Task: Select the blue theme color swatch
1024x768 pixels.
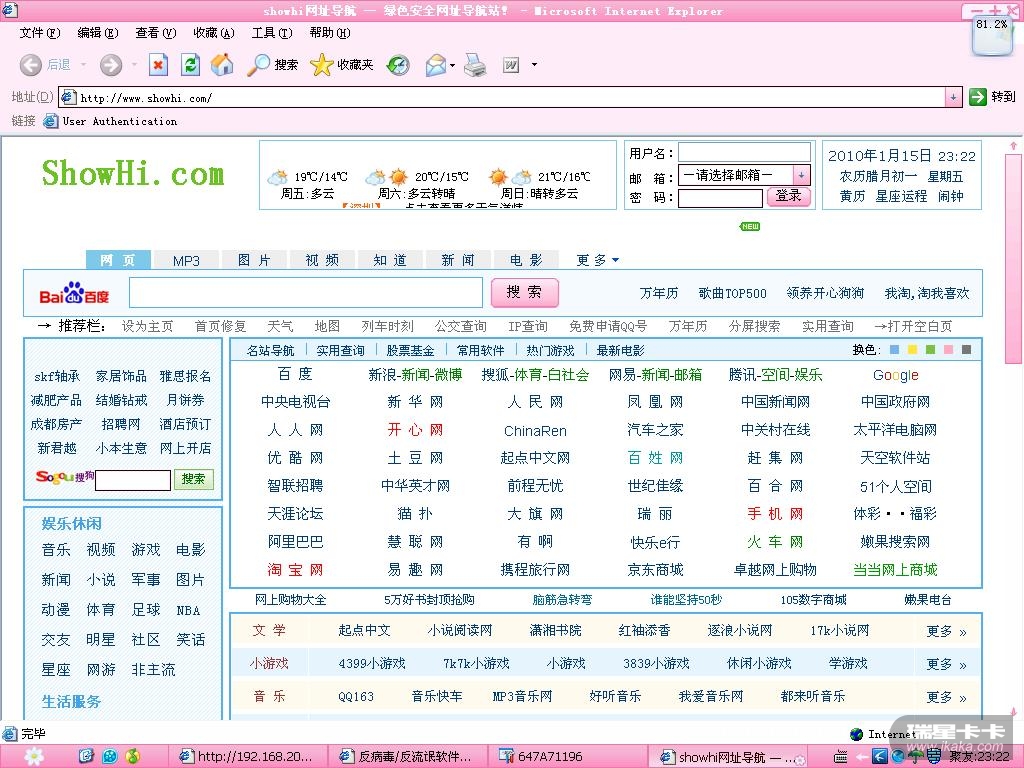Action: pyautogui.click(x=895, y=349)
